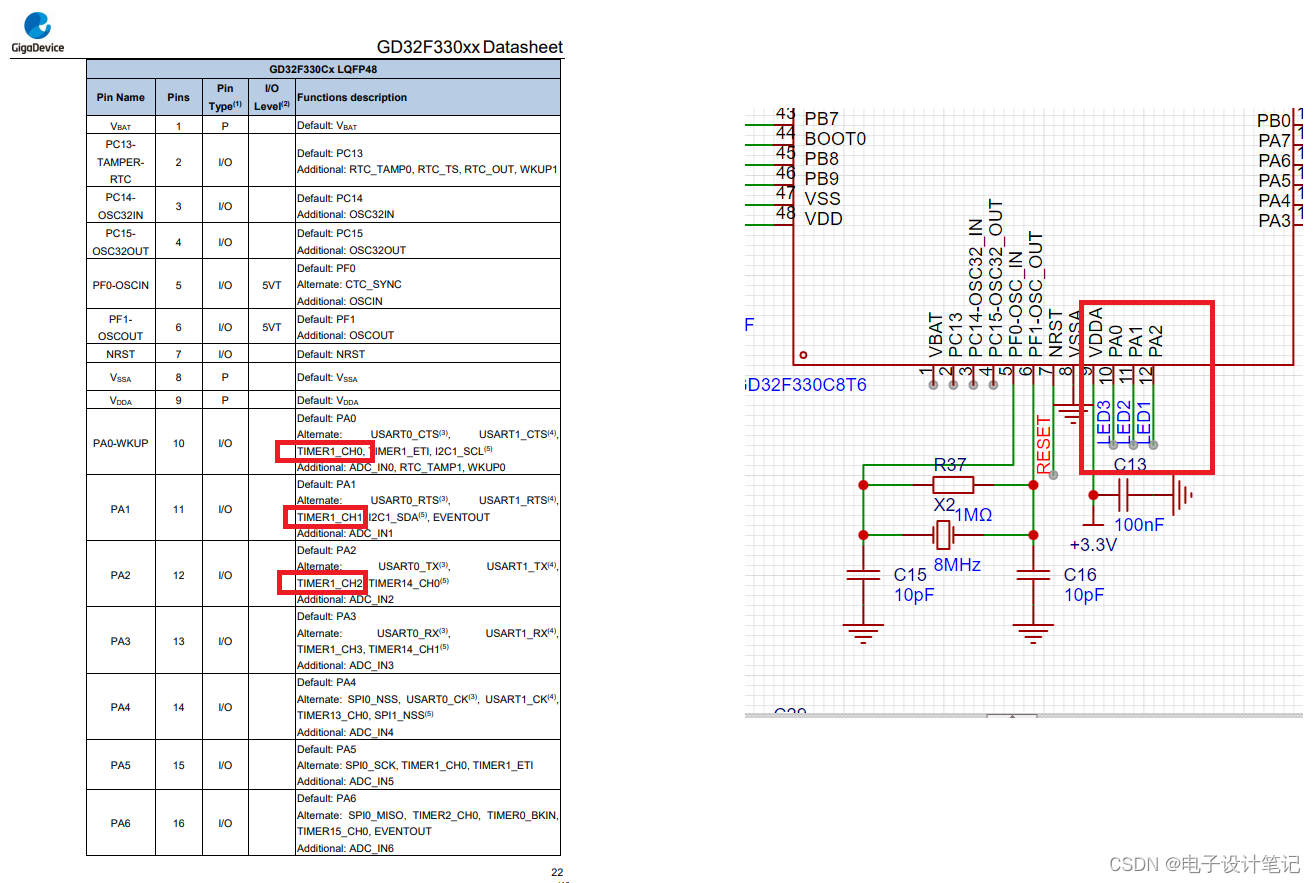Click the 'PA7' pin label in schematic
Screen dimensions: 1316x883
click(x=1274, y=141)
